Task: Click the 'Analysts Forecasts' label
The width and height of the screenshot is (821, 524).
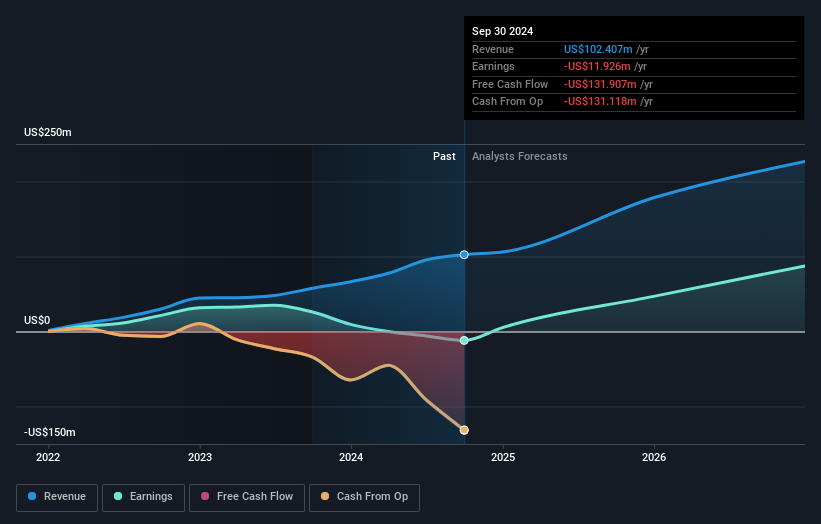Action: click(519, 157)
